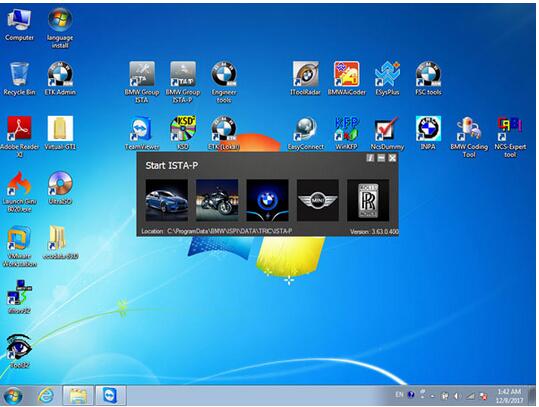Click the taskbar clock showing 1:42 AM
This screenshot has height=407, width=539.
point(509,396)
